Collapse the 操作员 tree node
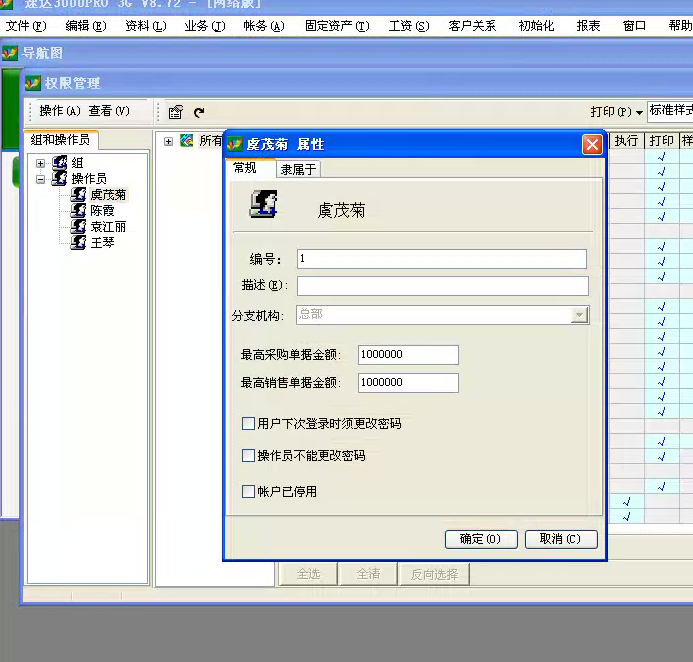This screenshot has height=662, width=693. click(x=41, y=179)
